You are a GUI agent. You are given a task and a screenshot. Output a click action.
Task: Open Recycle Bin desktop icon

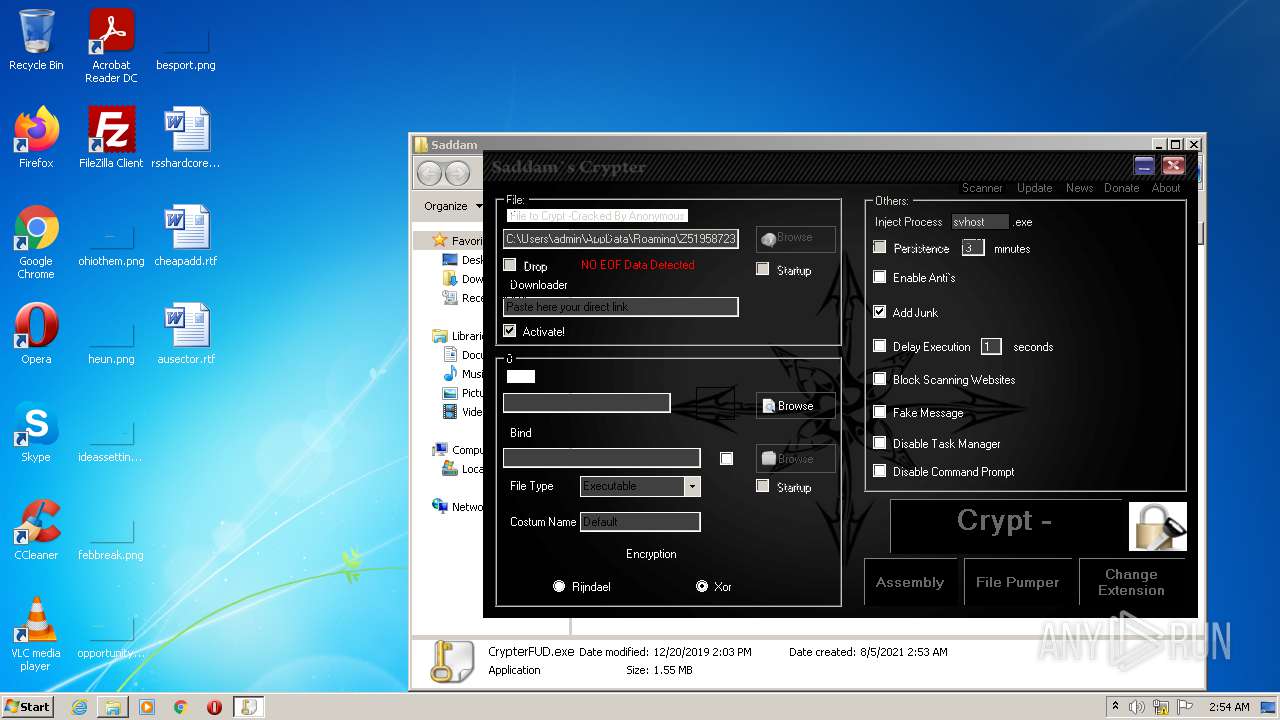36,40
